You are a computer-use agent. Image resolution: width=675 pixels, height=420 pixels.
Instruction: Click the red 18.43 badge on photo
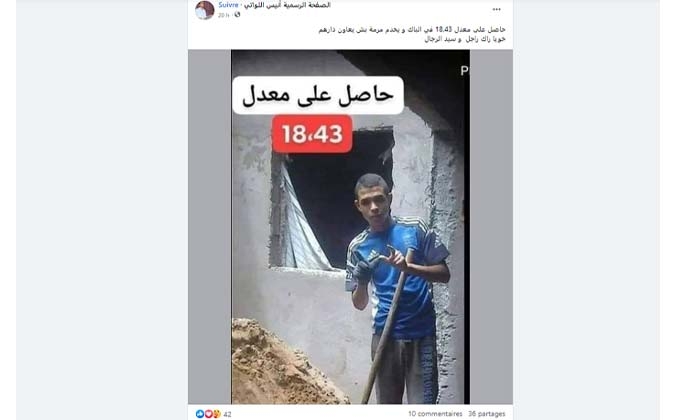[x=312, y=134]
